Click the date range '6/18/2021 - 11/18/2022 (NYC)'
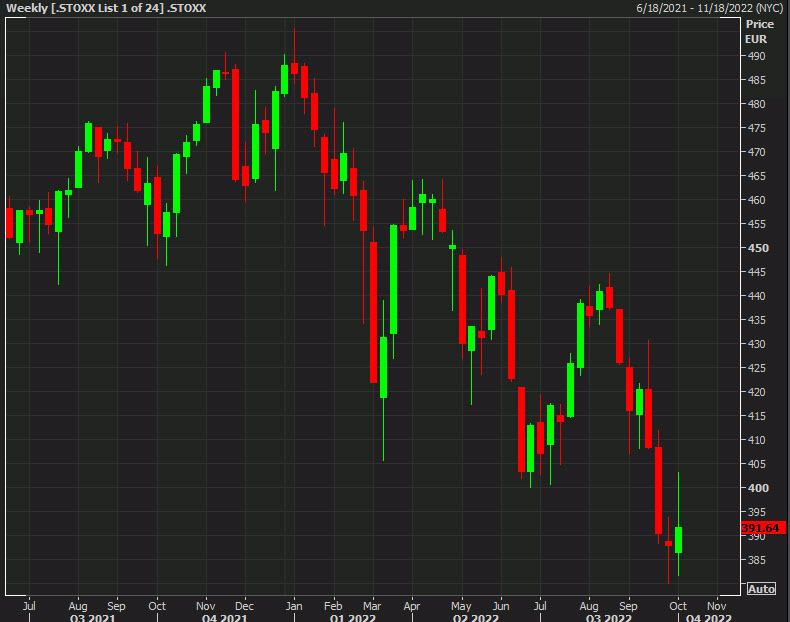790x622 pixels. (710, 8)
